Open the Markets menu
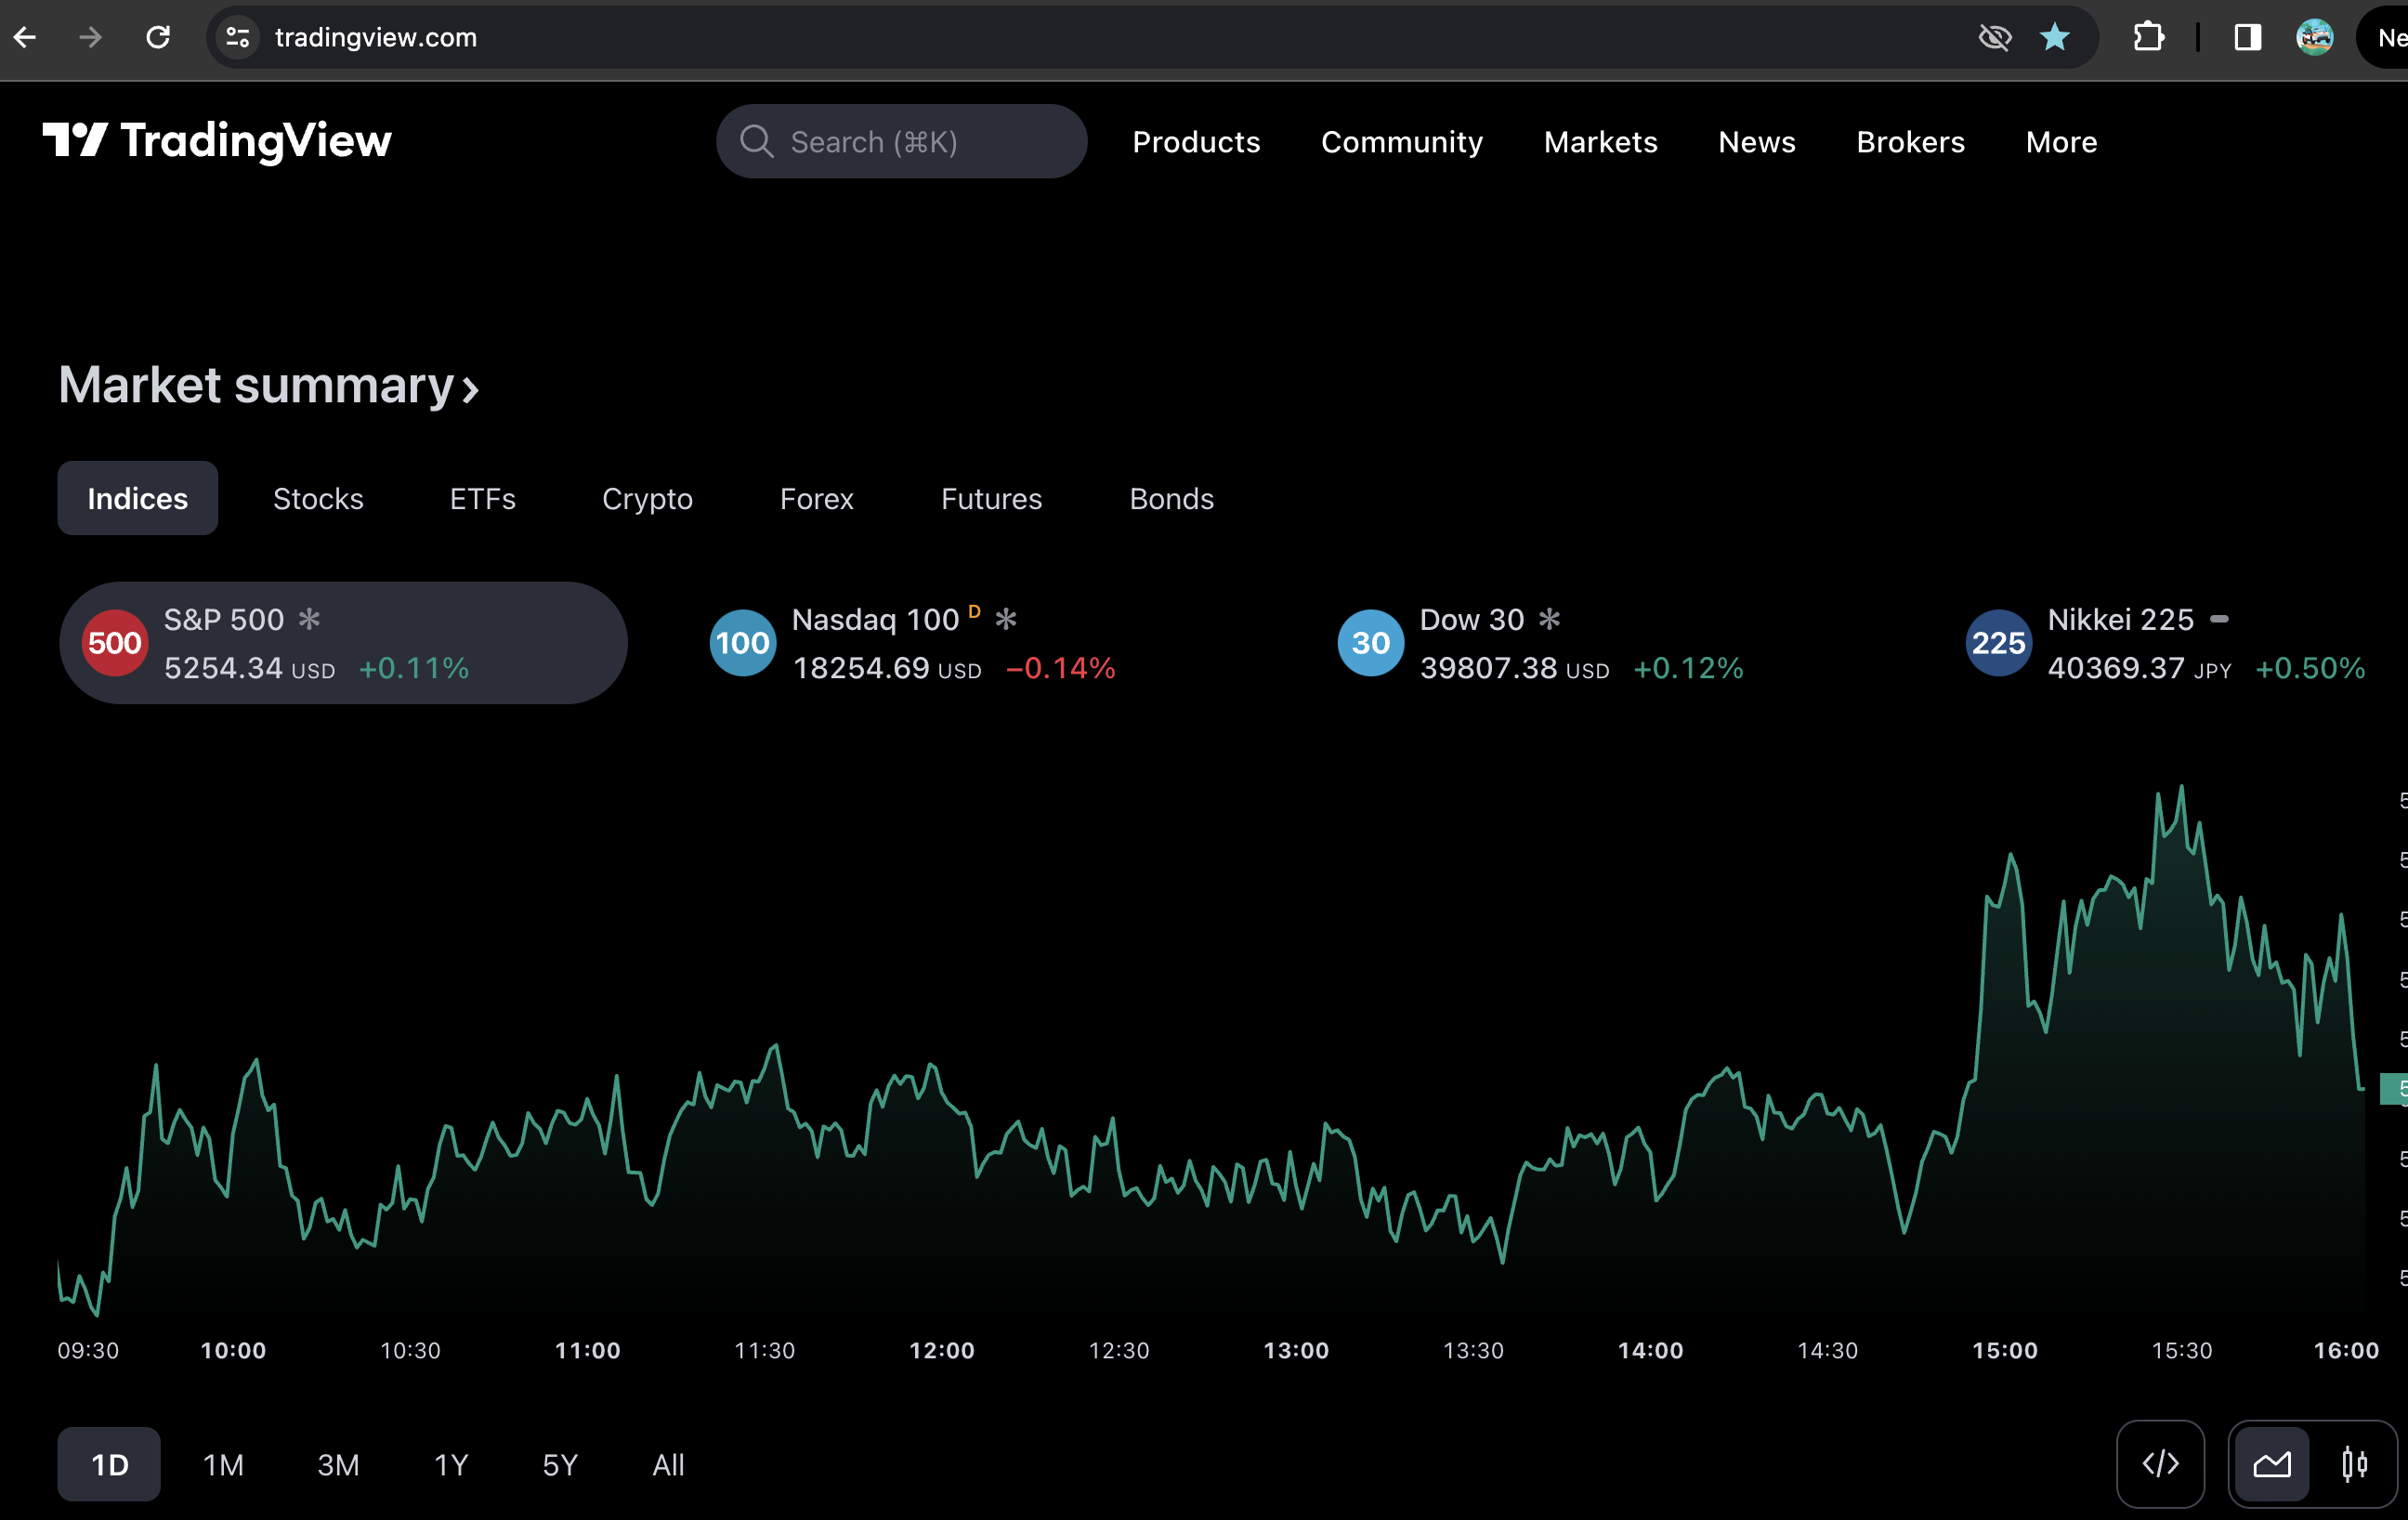Image resolution: width=2408 pixels, height=1520 pixels. [1600, 142]
